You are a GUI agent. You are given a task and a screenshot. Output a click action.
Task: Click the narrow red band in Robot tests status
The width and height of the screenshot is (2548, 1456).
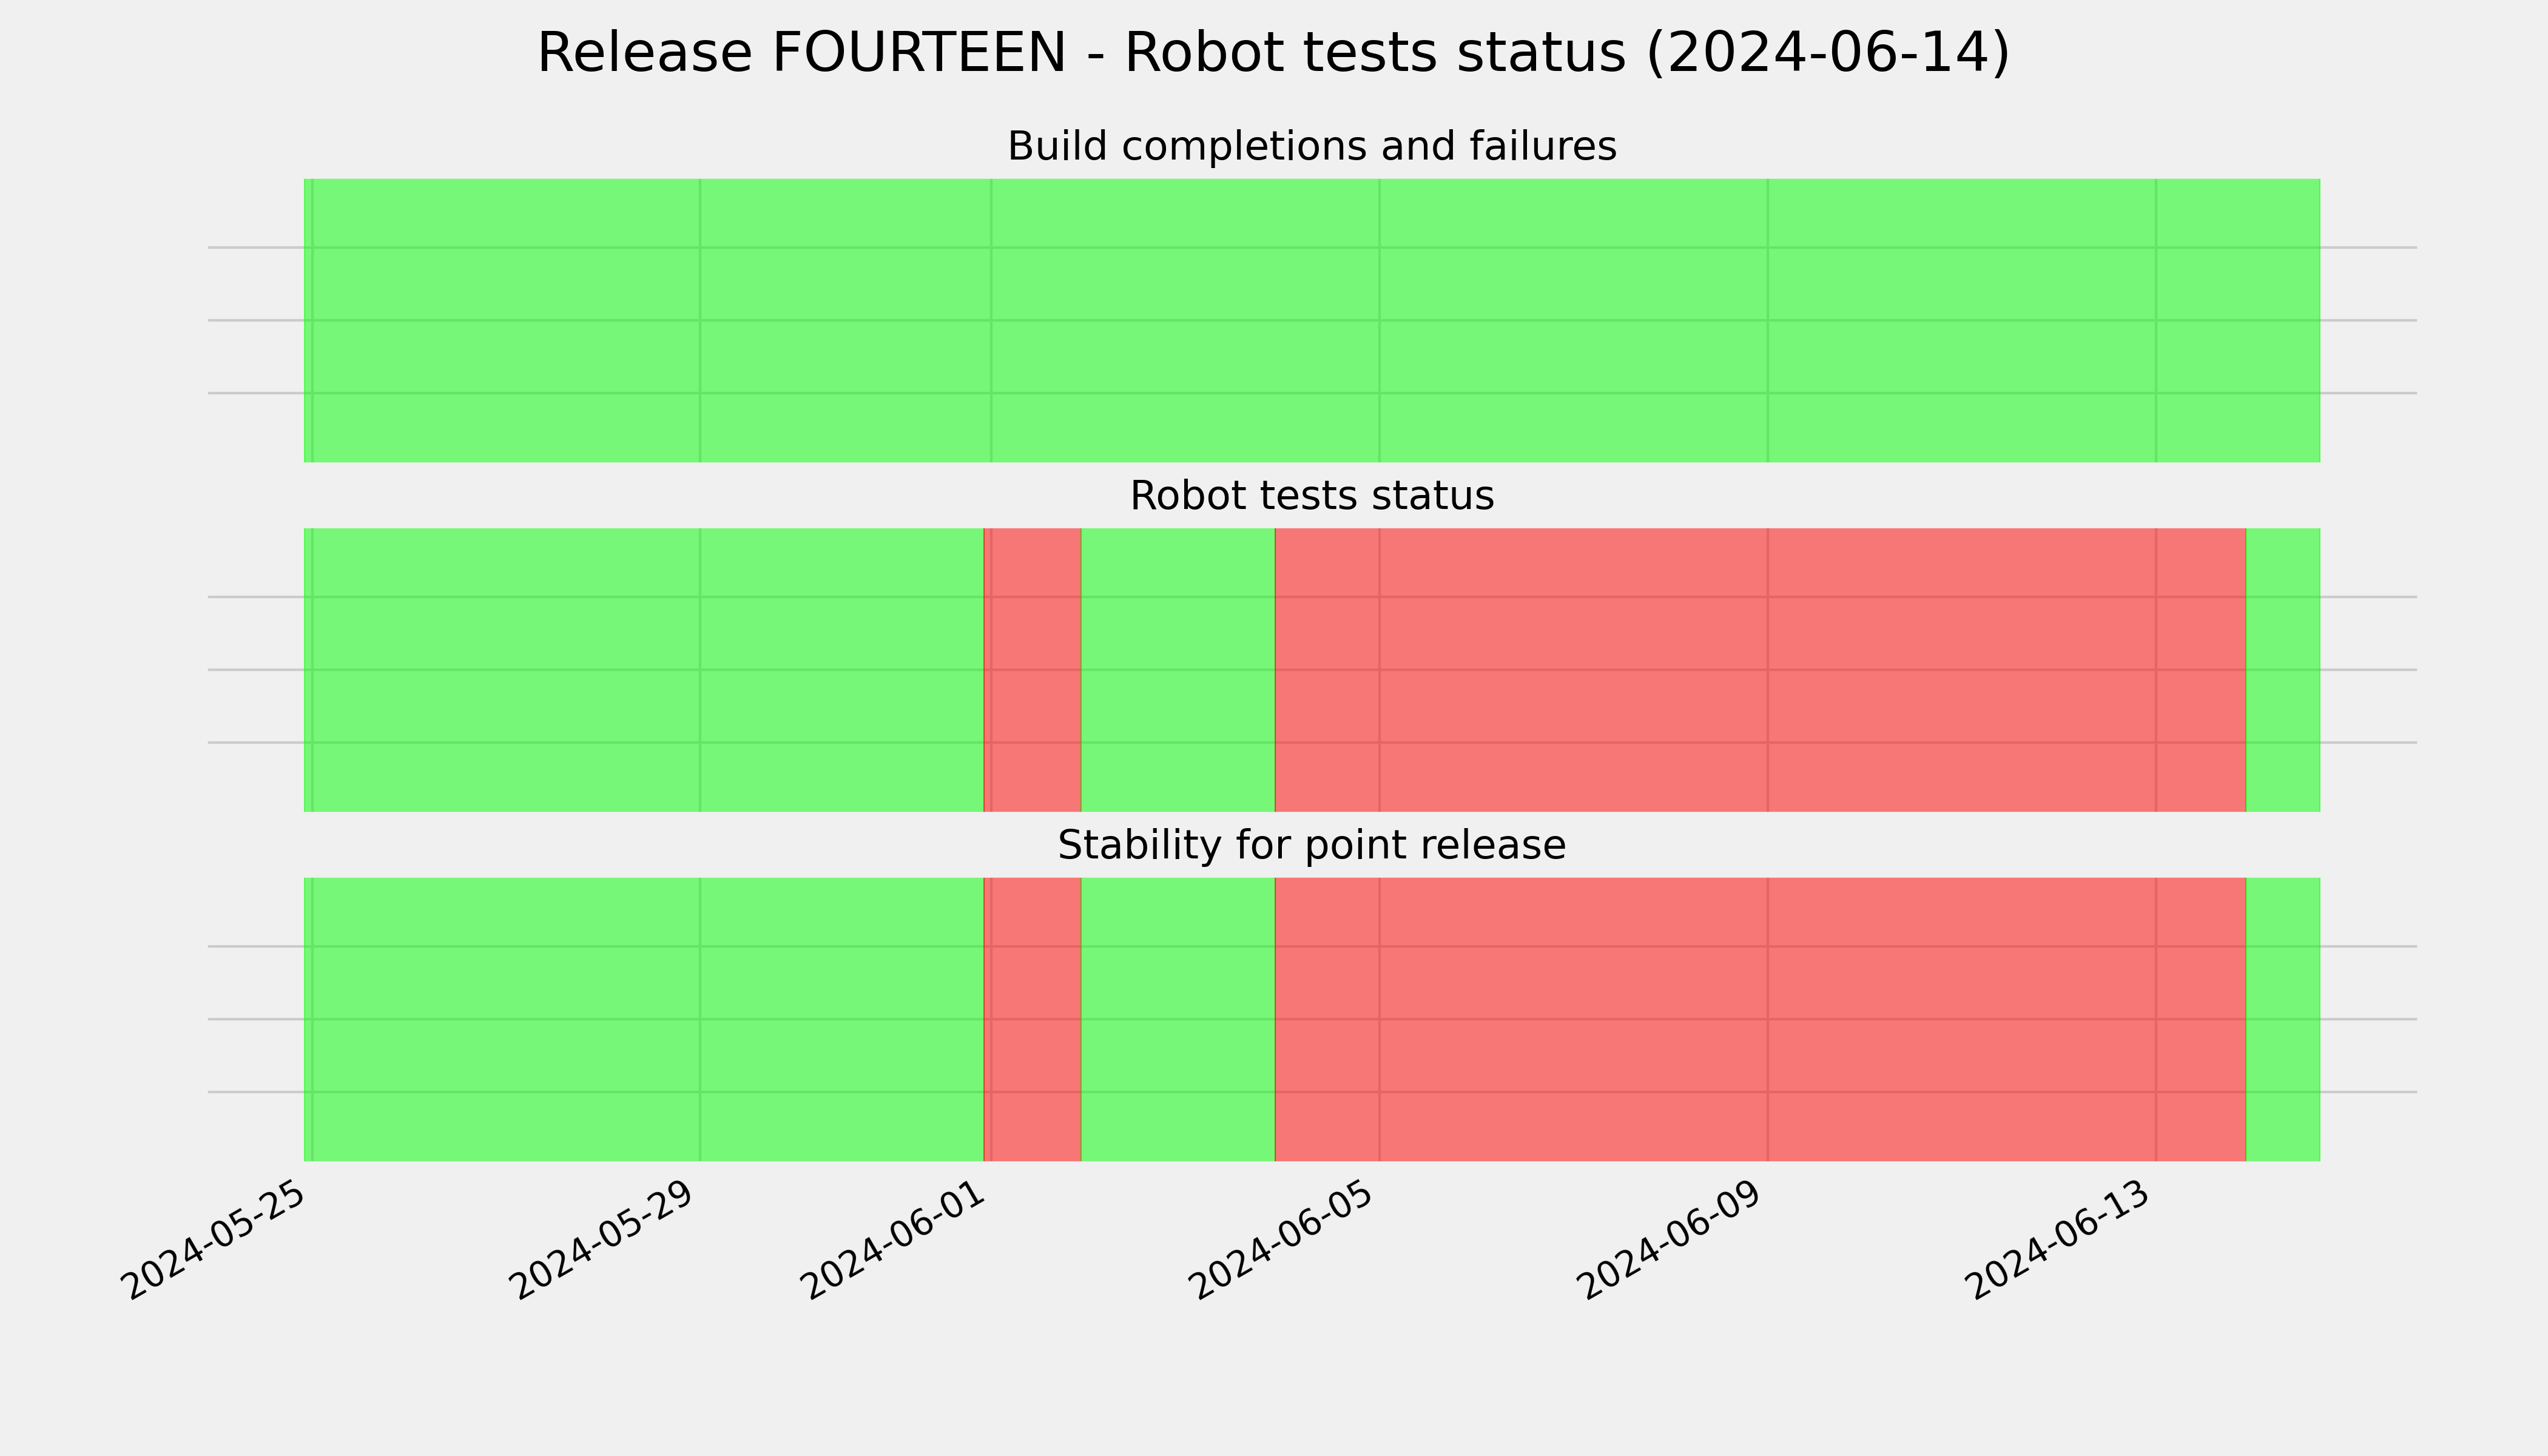pyautogui.click(x=1032, y=670)
